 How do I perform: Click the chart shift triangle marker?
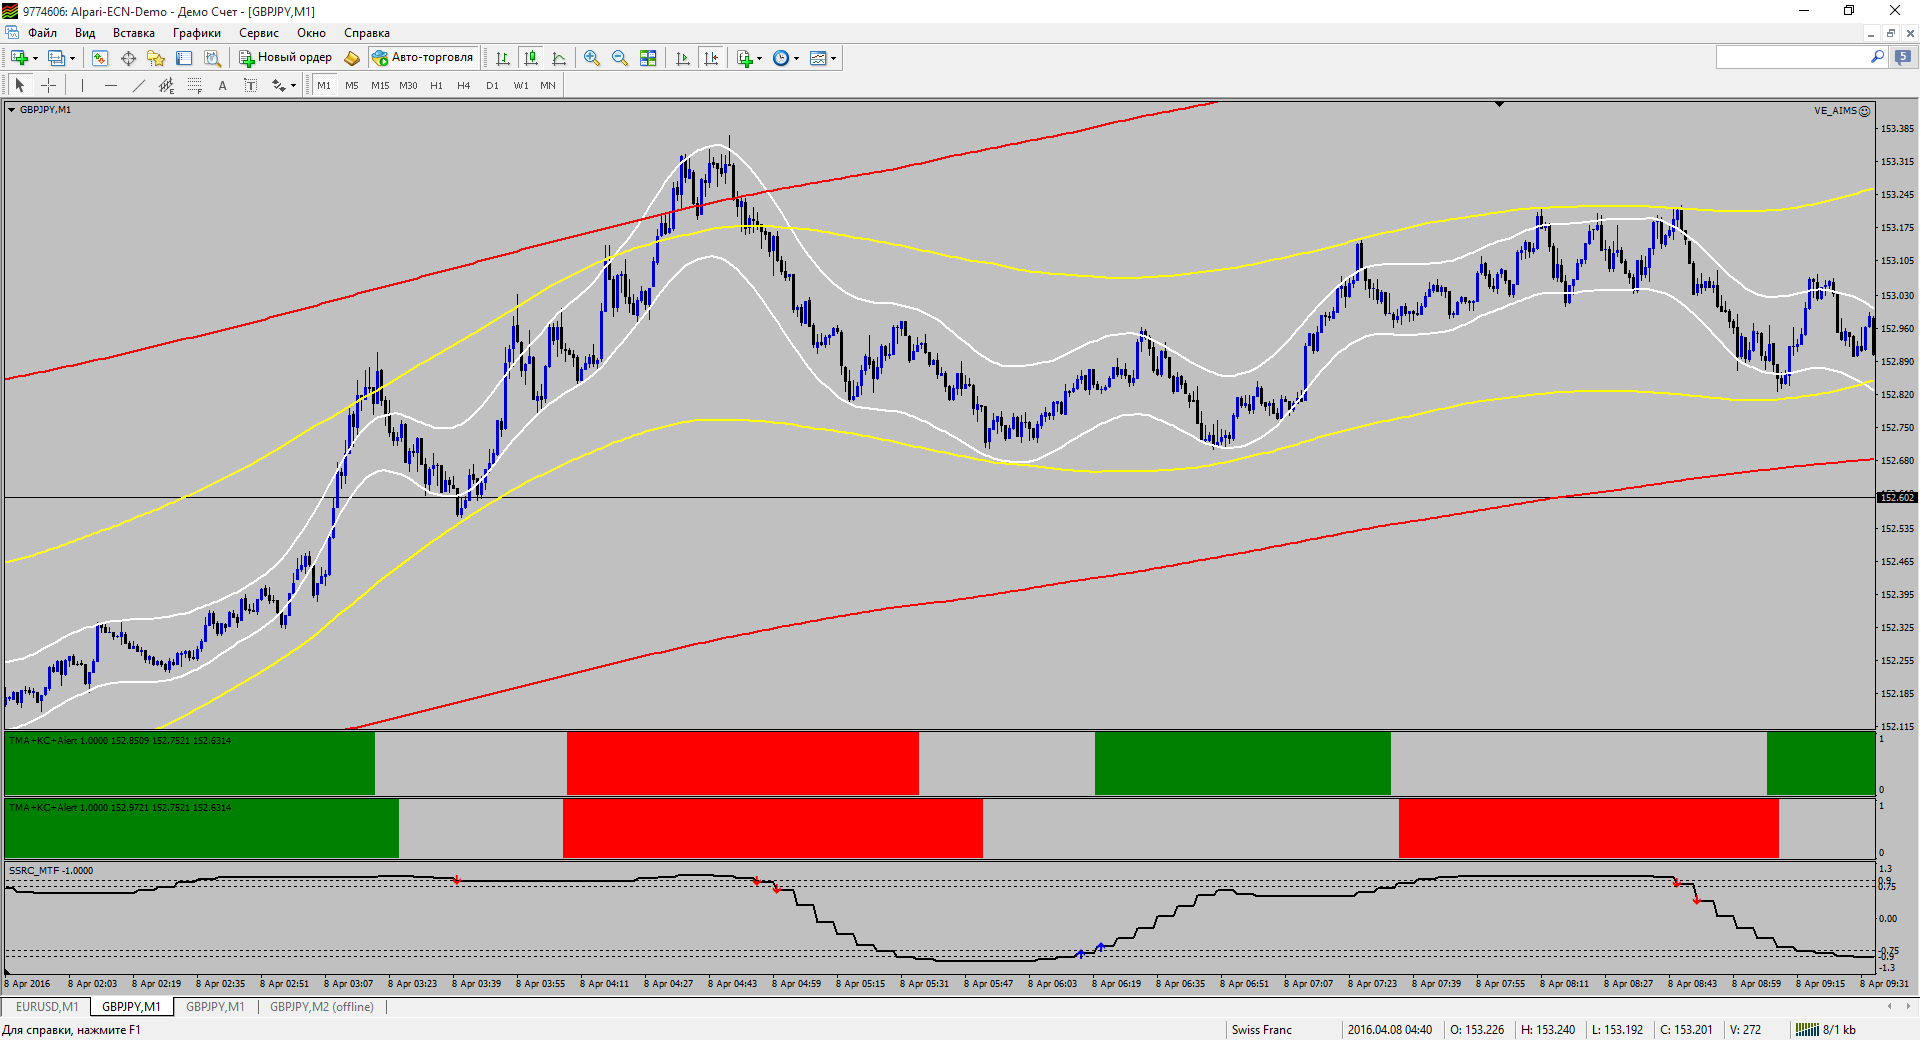pos(1499,104)
